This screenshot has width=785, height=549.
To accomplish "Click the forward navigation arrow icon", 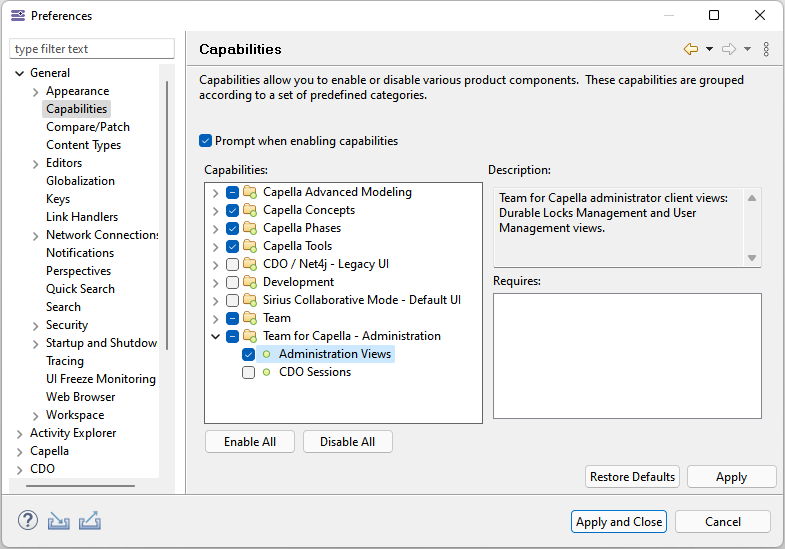I will (728, 49).
